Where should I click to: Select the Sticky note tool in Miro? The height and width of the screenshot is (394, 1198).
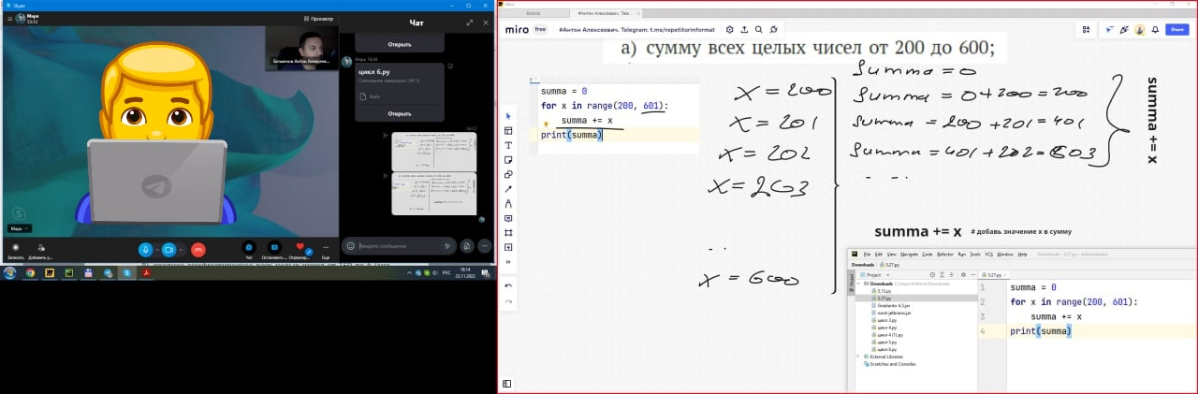pos(509,160)
